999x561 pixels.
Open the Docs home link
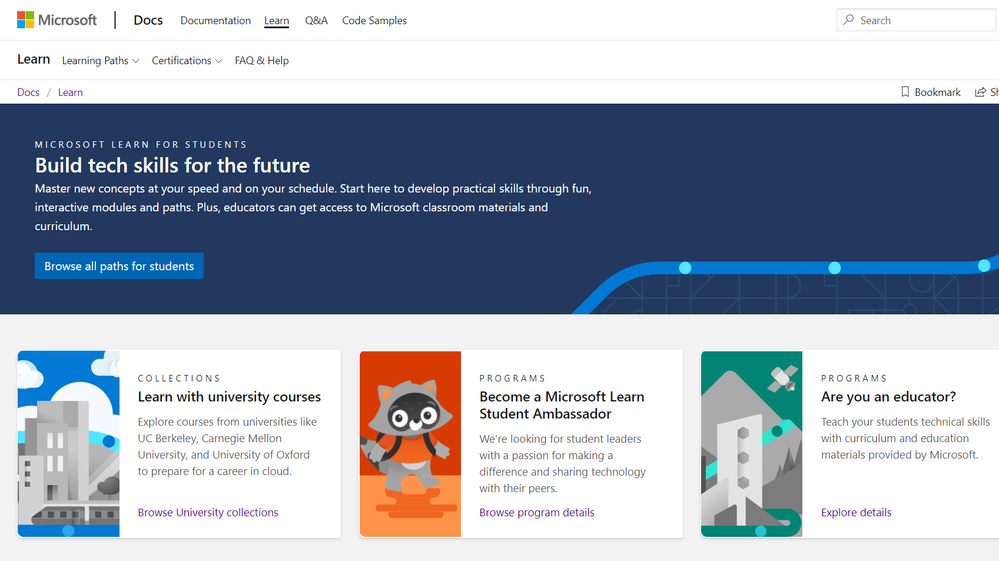148,20
